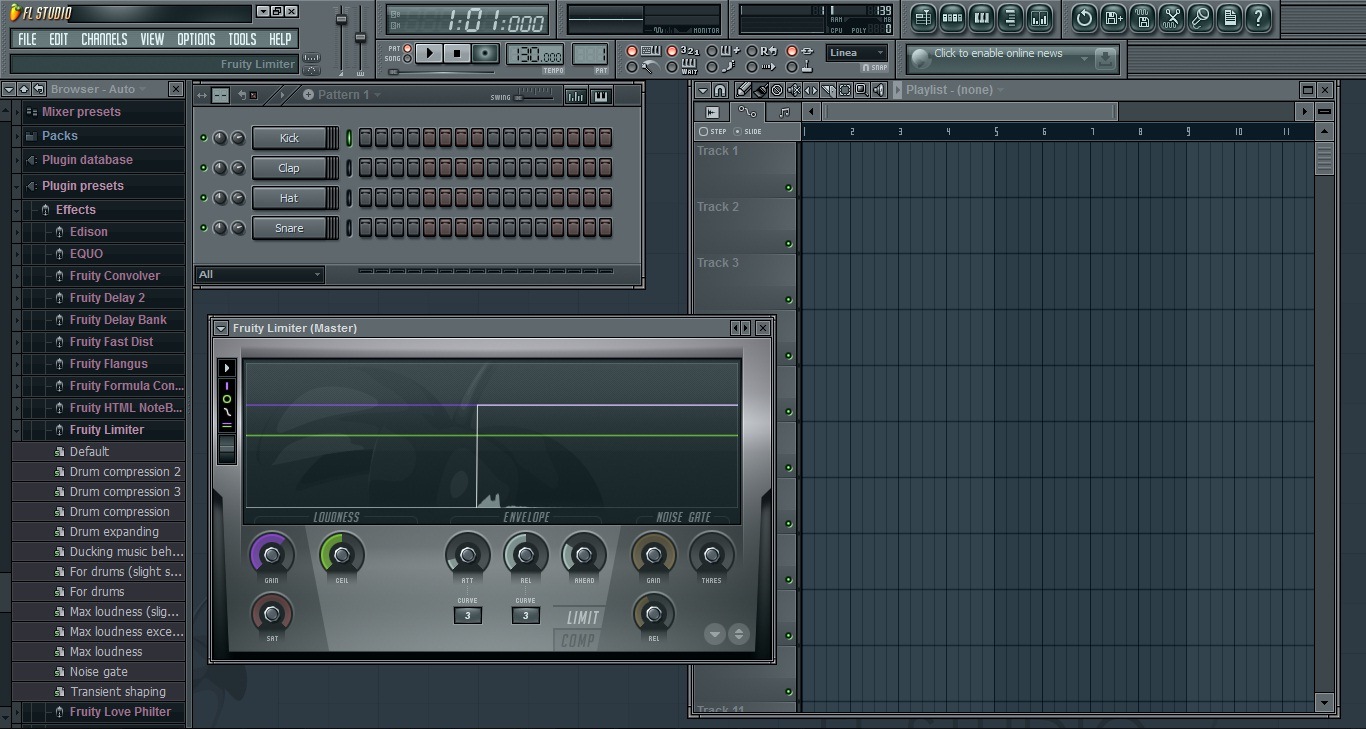Open the Linea snap dropdown

click(857, 53)
